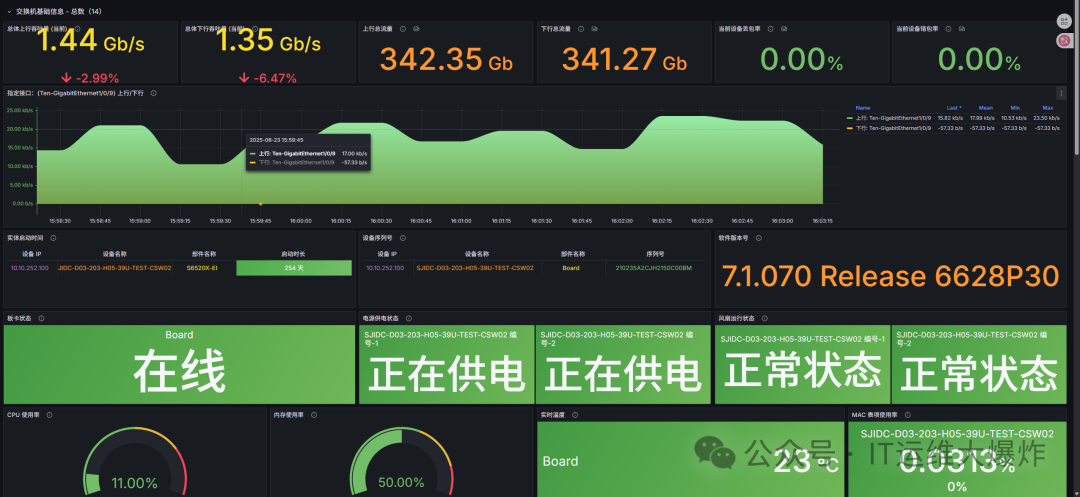
Task: Click 部件名称 header in 实体启动时间 table
Action: (x=204, y=254)
